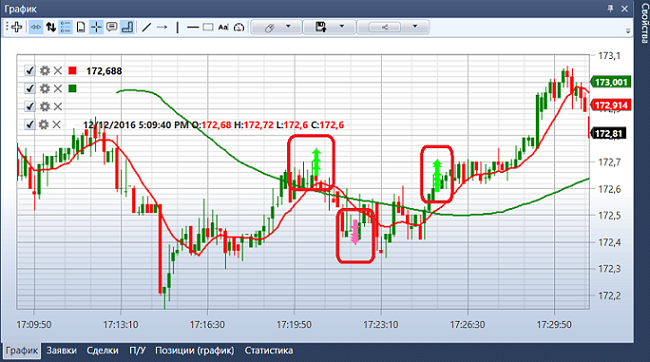Click the share nodes button
This screenshot has width=650, height=362.
tap(385, 27)
